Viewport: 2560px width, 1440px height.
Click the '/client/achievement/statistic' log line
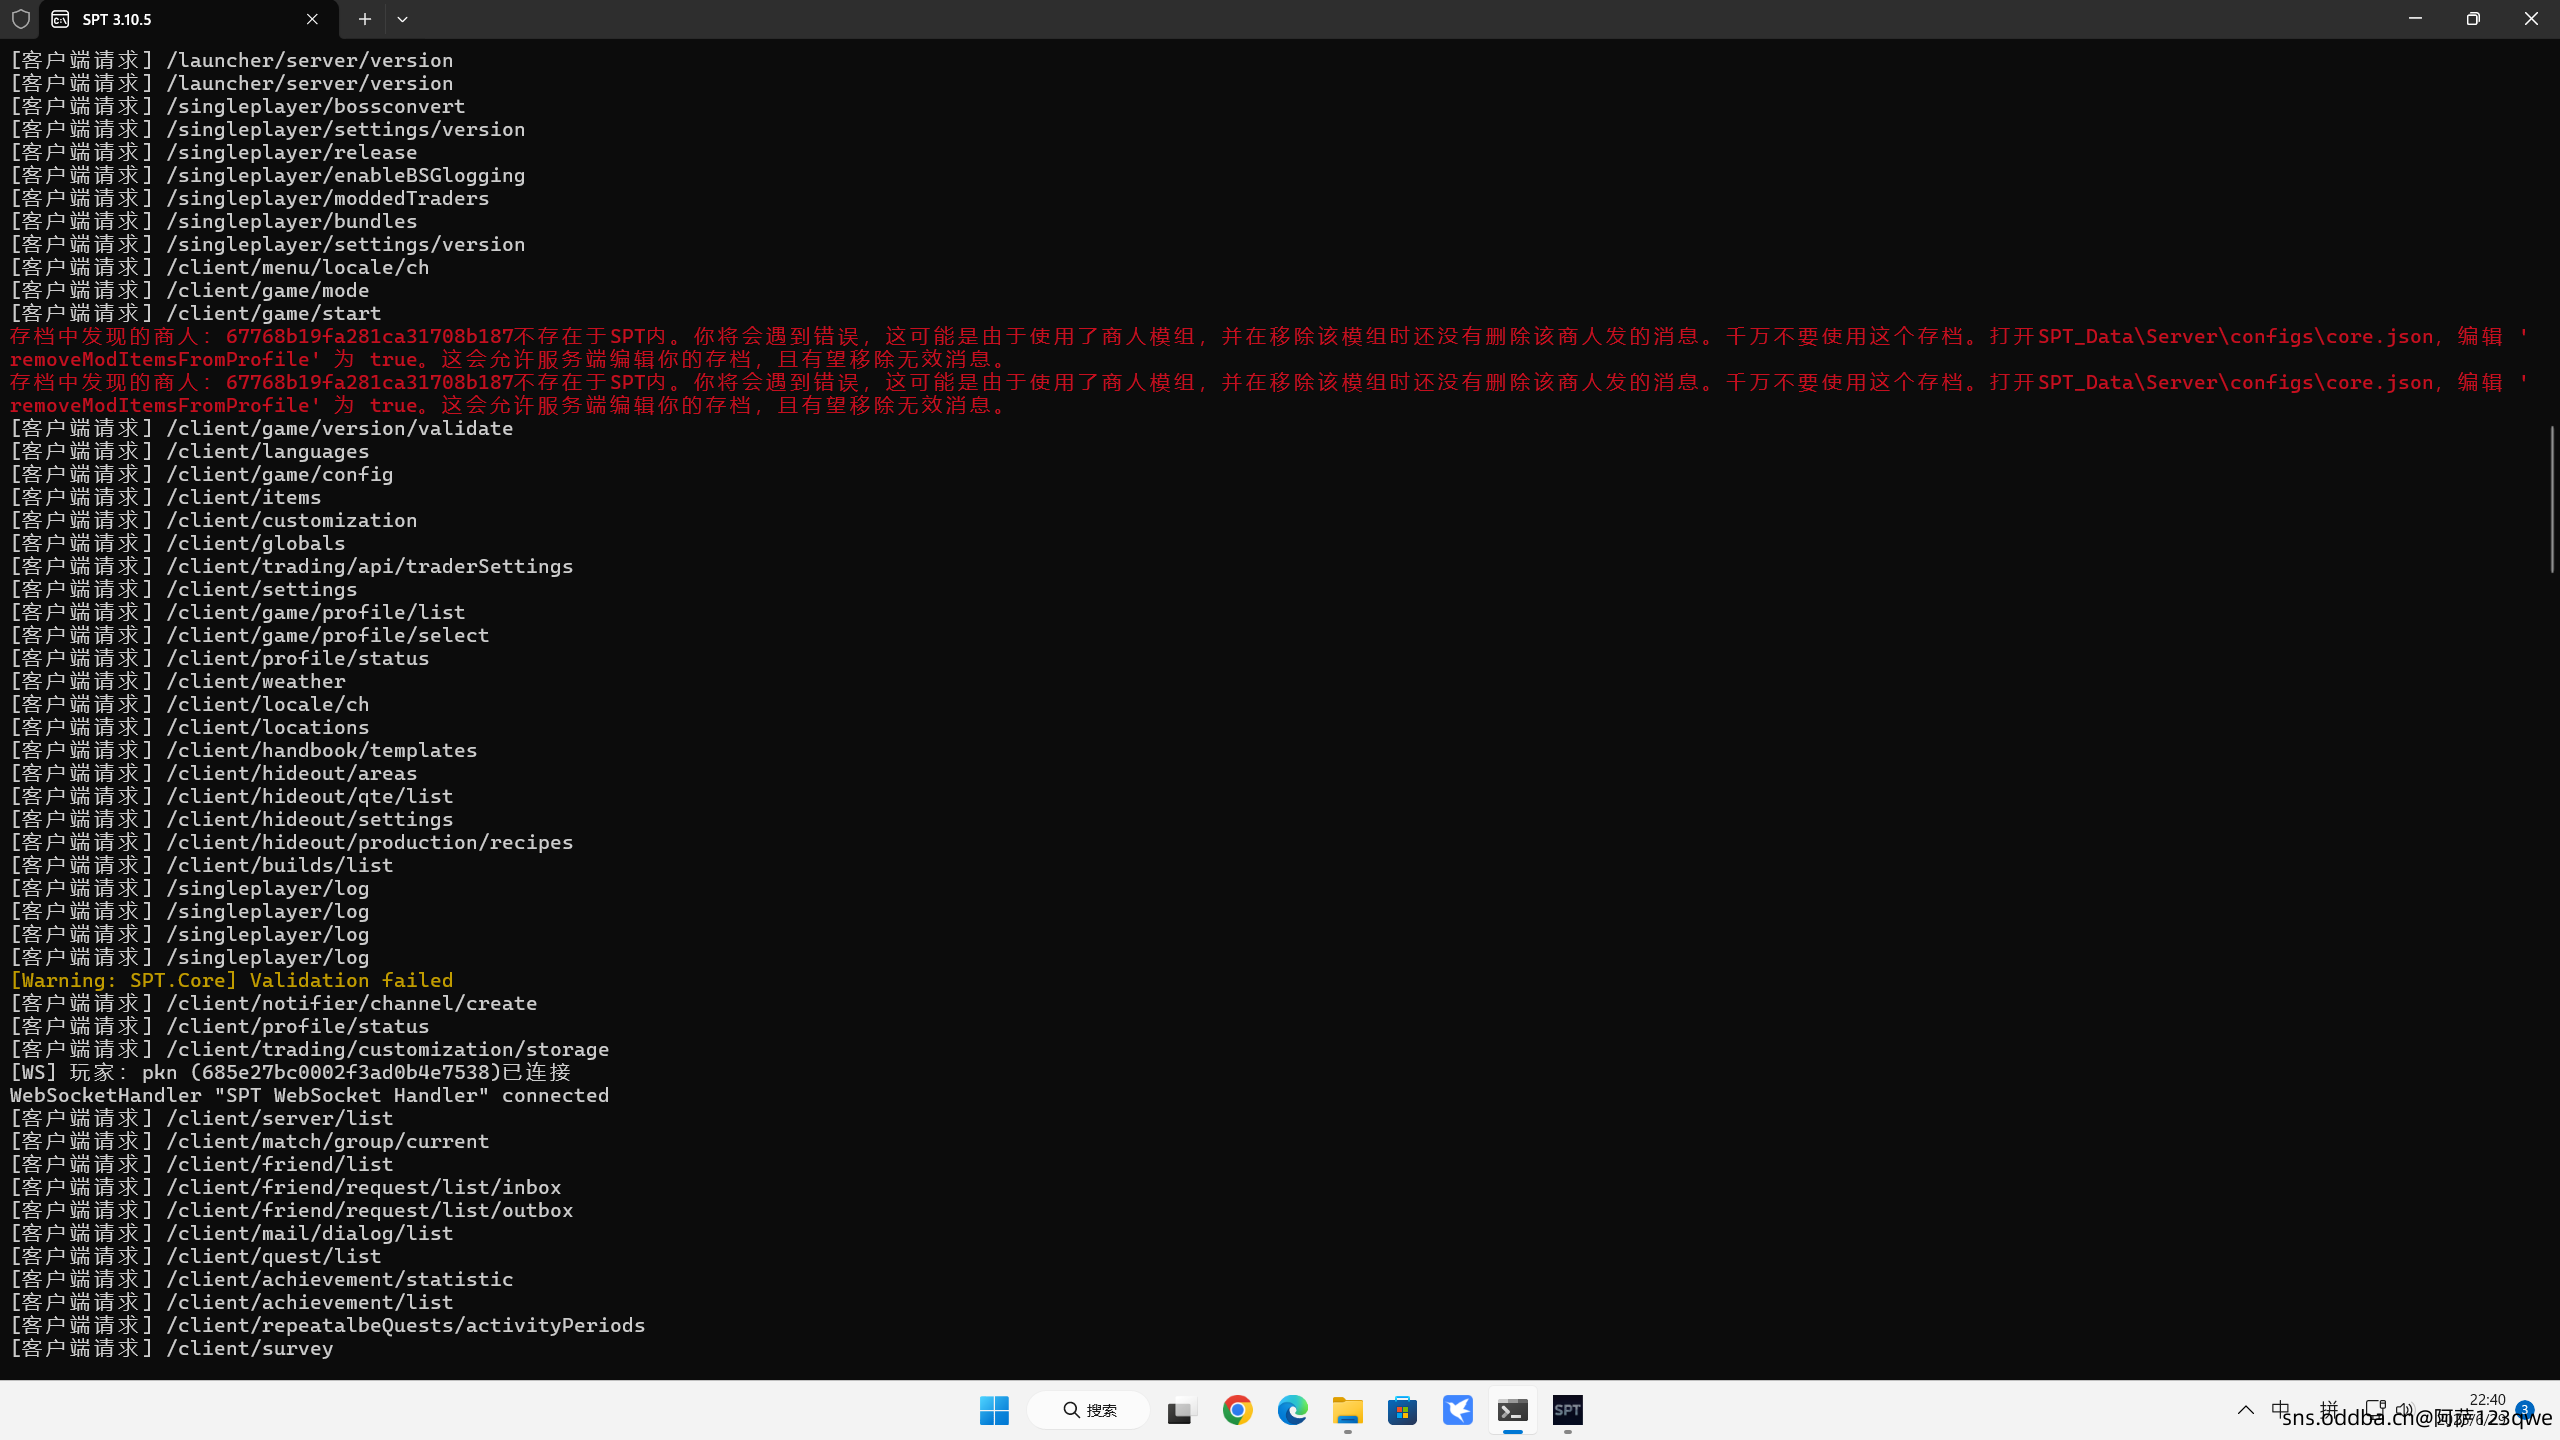(x=262, y=1279)
